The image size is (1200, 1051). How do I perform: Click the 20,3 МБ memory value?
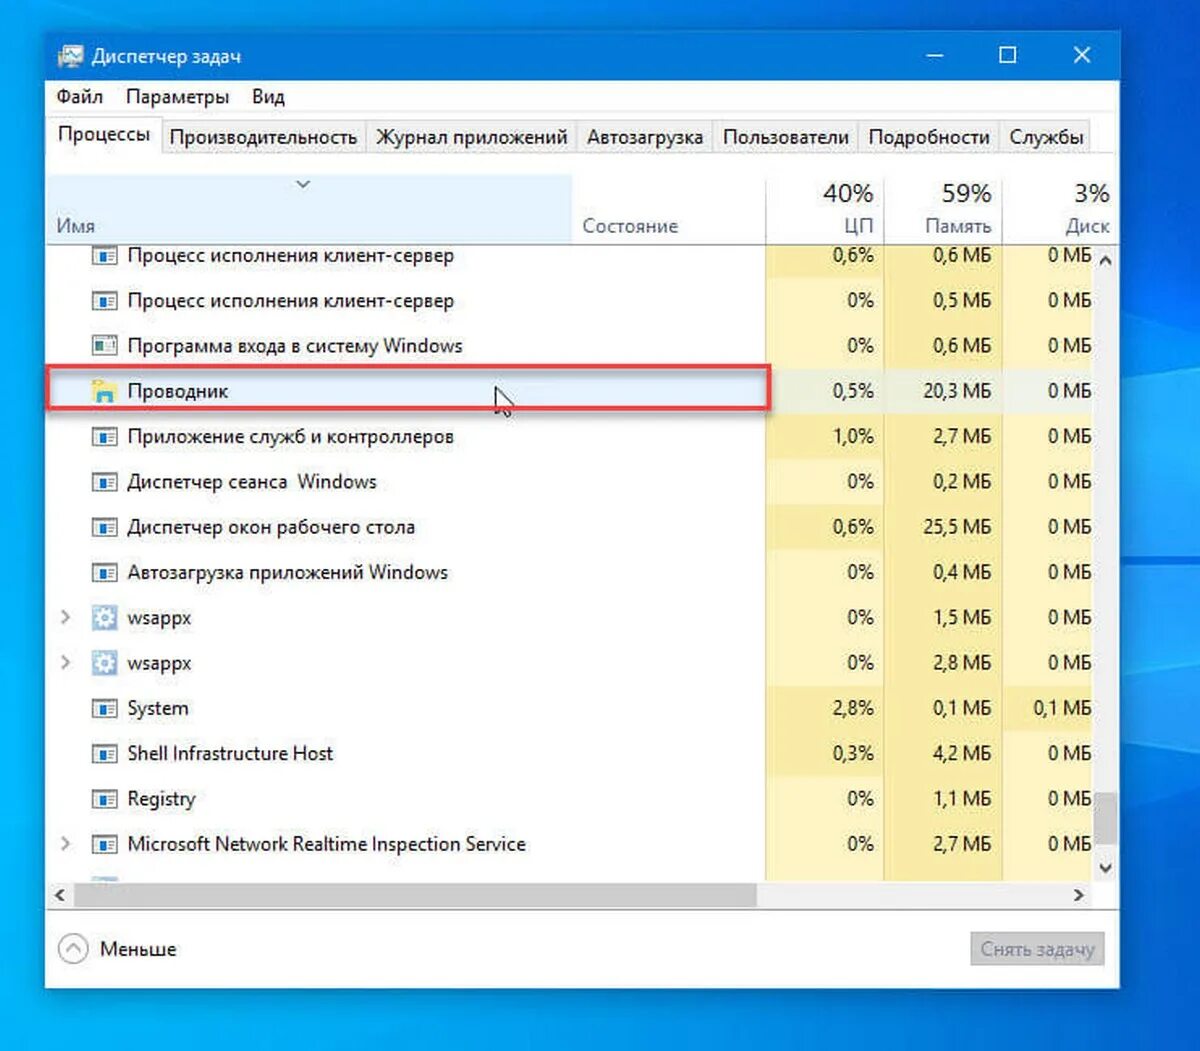[957, 391]
